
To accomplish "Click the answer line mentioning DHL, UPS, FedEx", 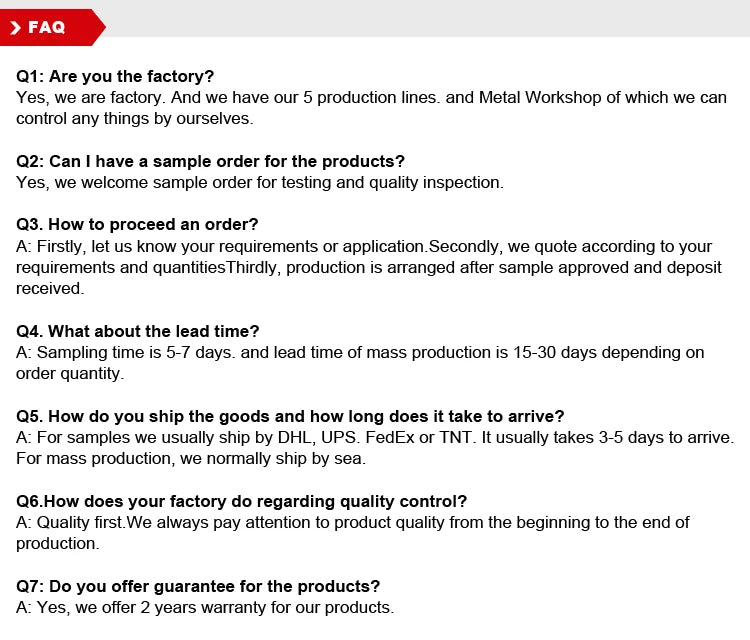I will pyautogui.click(x=375, y=437).
